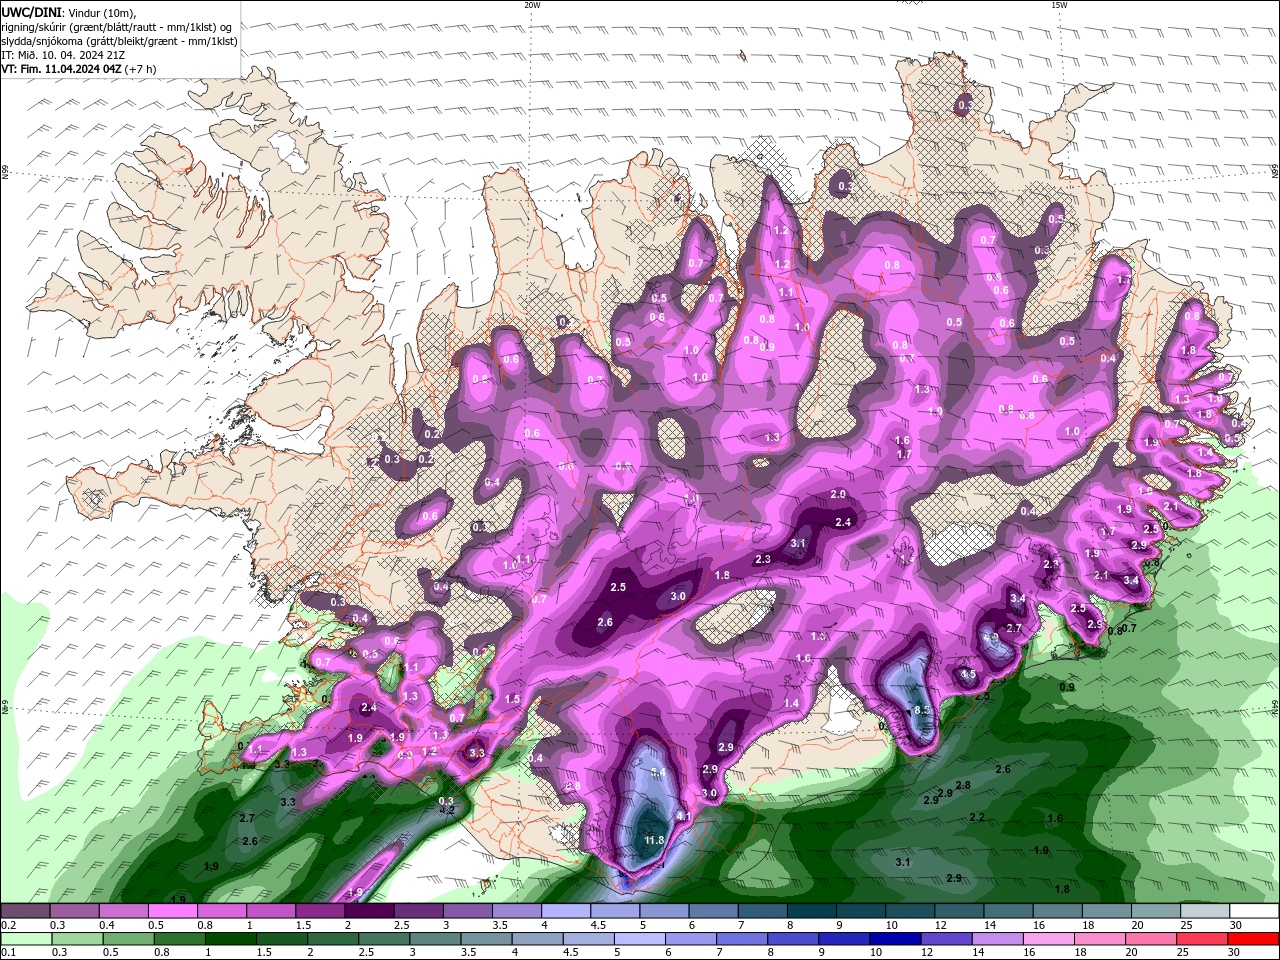Image resolution: width=1280 pixels, height=960 pixels.
Task: Click the bright pink 0.5 snow legend swatch
Action: click(x=172, y=911)
